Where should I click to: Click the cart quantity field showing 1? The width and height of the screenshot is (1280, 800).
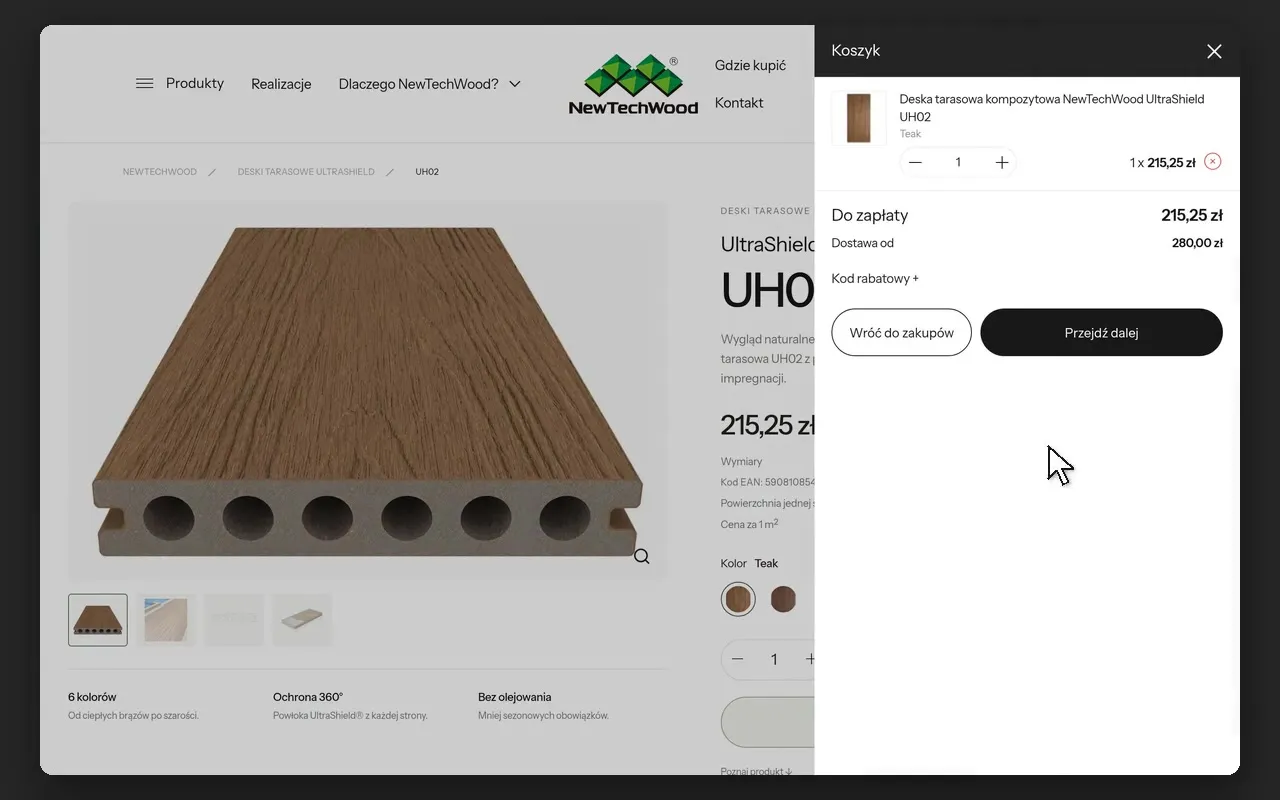(x=958, y=162)
